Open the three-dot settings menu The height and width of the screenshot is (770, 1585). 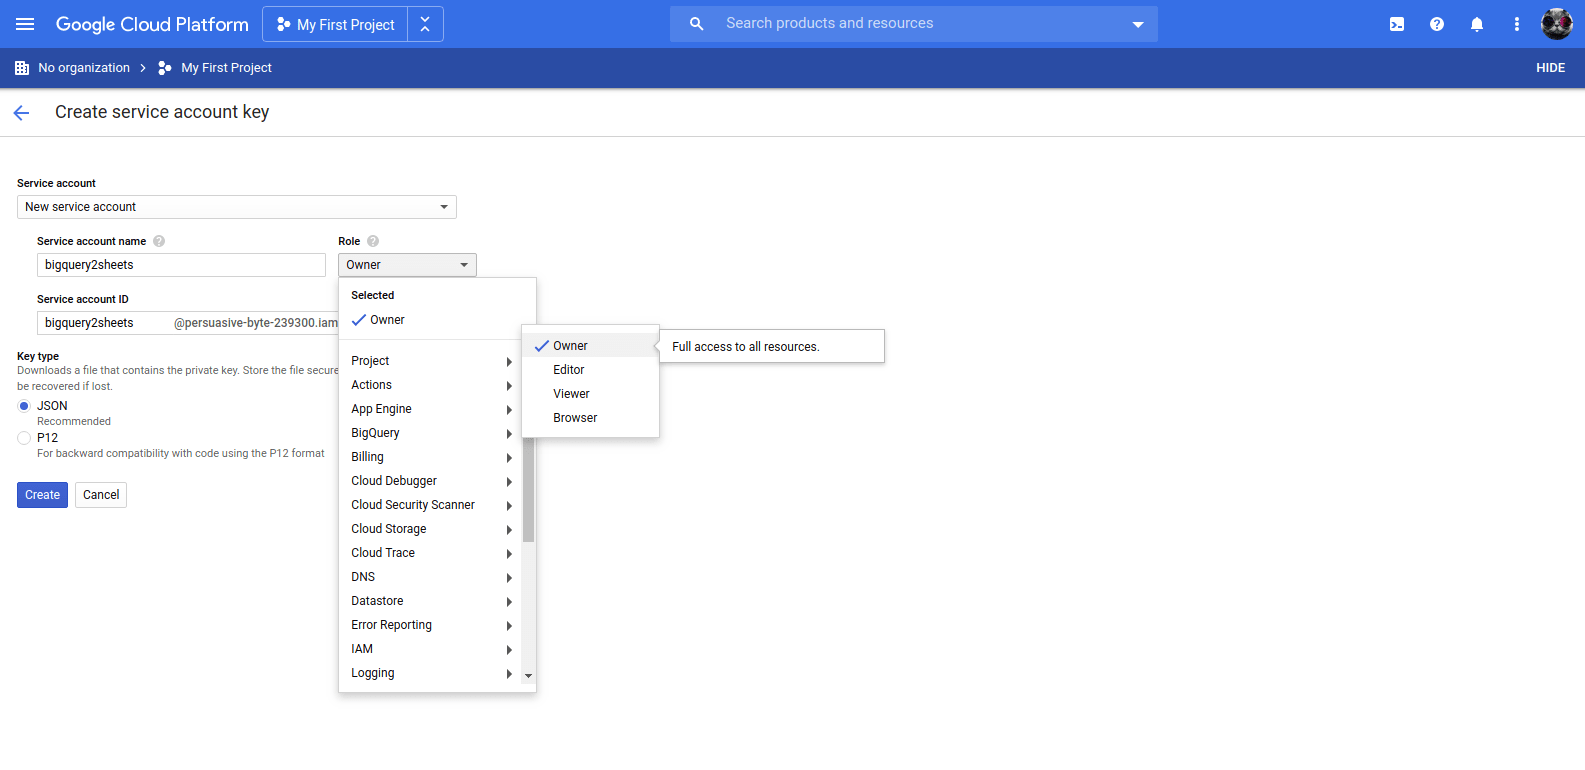[x=1517, y=24]
